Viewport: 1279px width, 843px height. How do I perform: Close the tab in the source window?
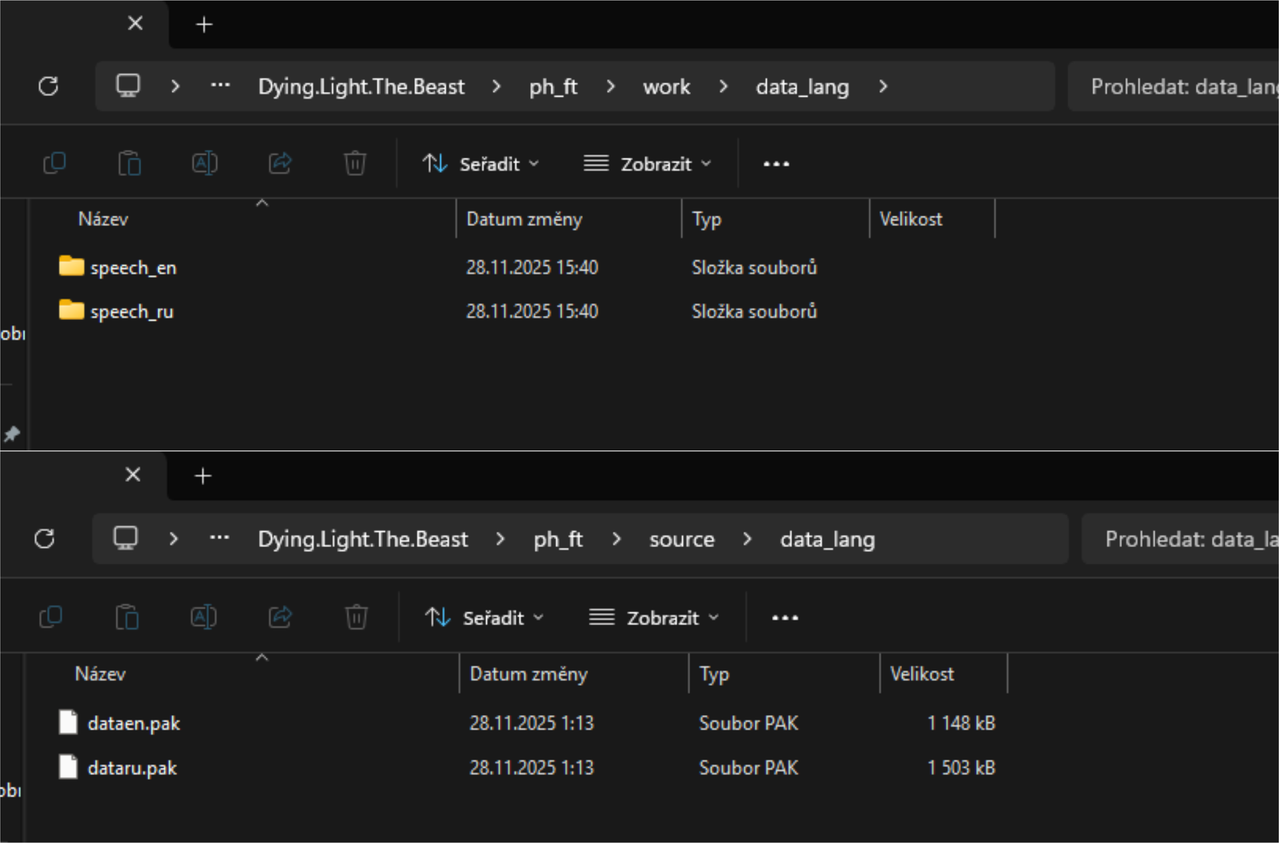(x=133, y=474)
